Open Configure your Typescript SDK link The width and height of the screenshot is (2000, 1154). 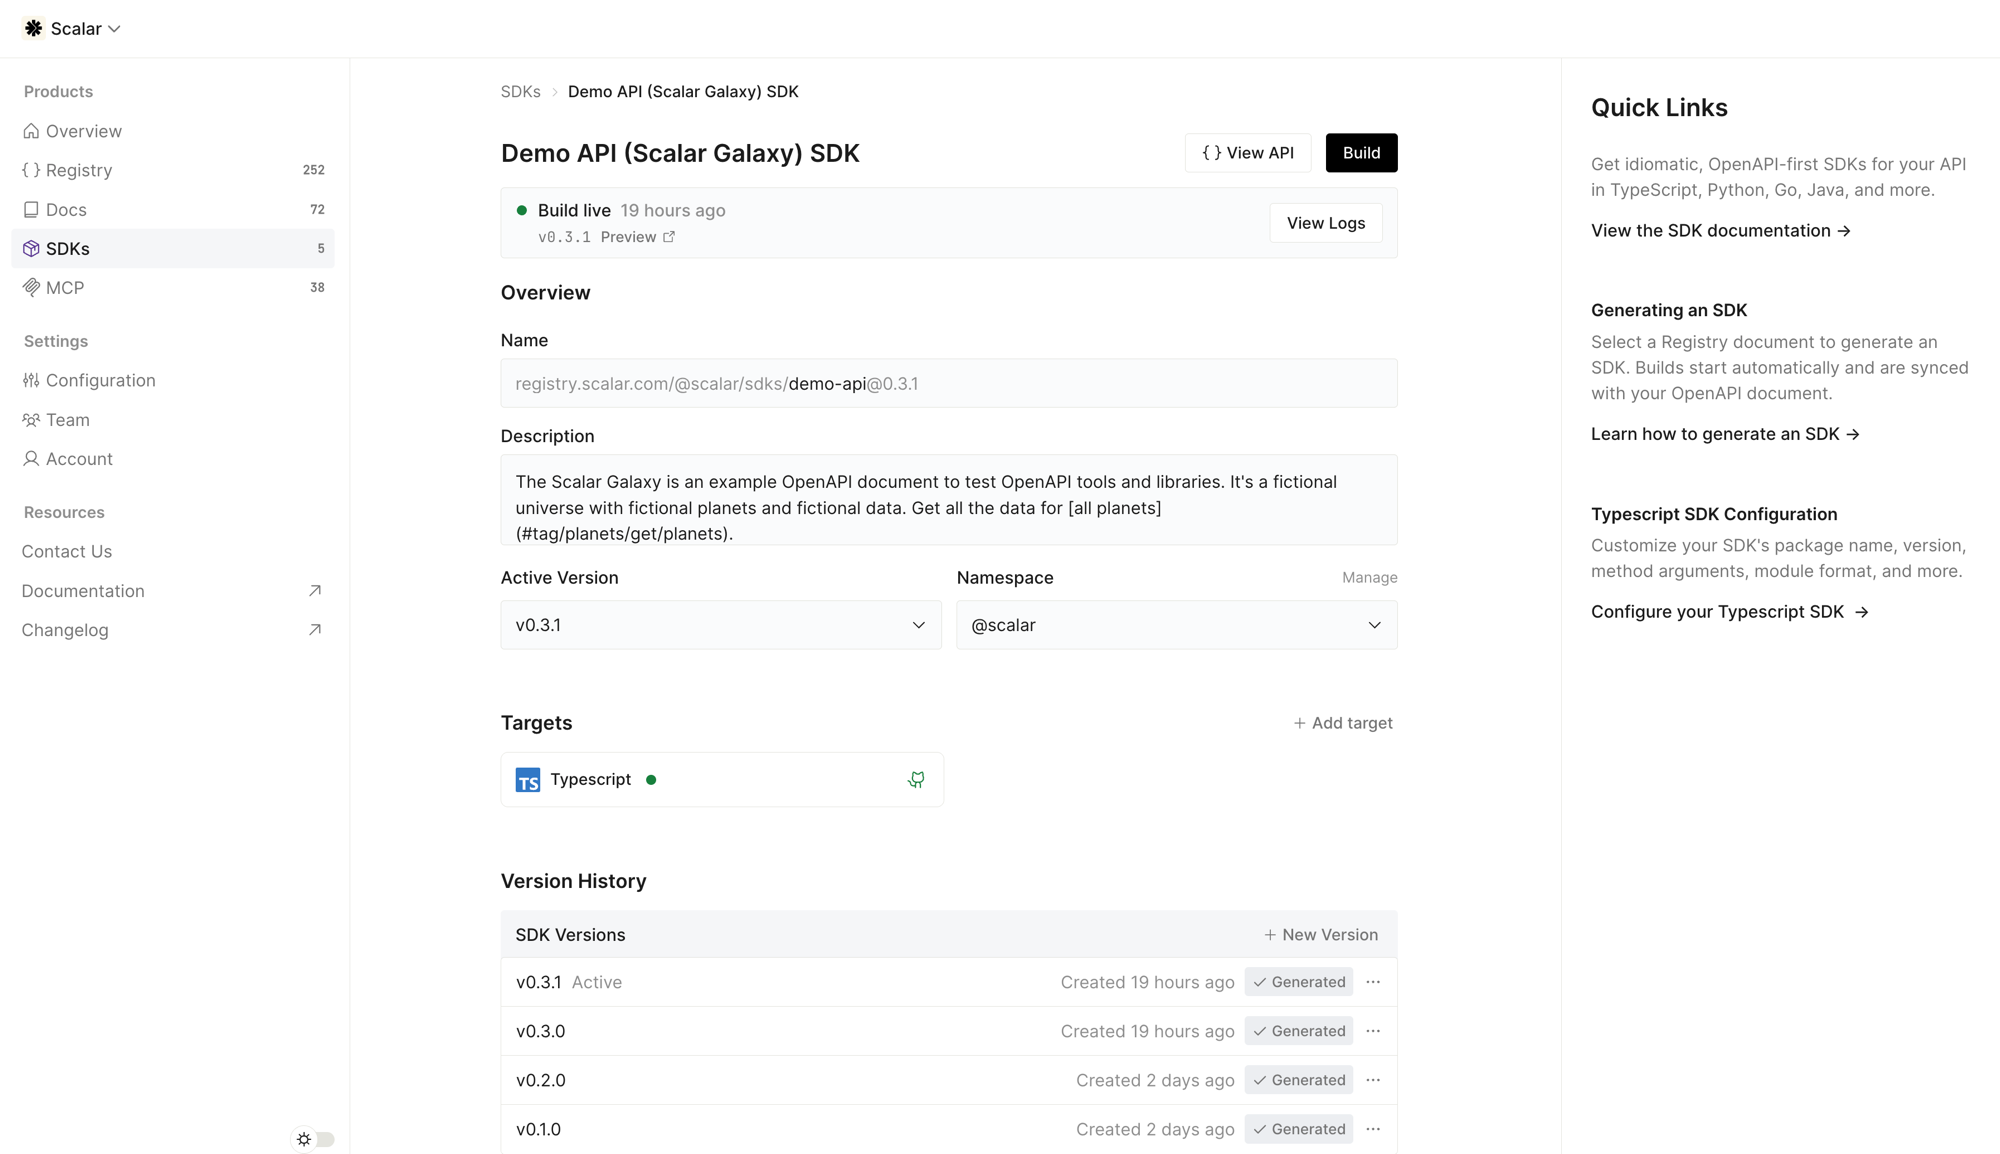[x=1730, y=612]
